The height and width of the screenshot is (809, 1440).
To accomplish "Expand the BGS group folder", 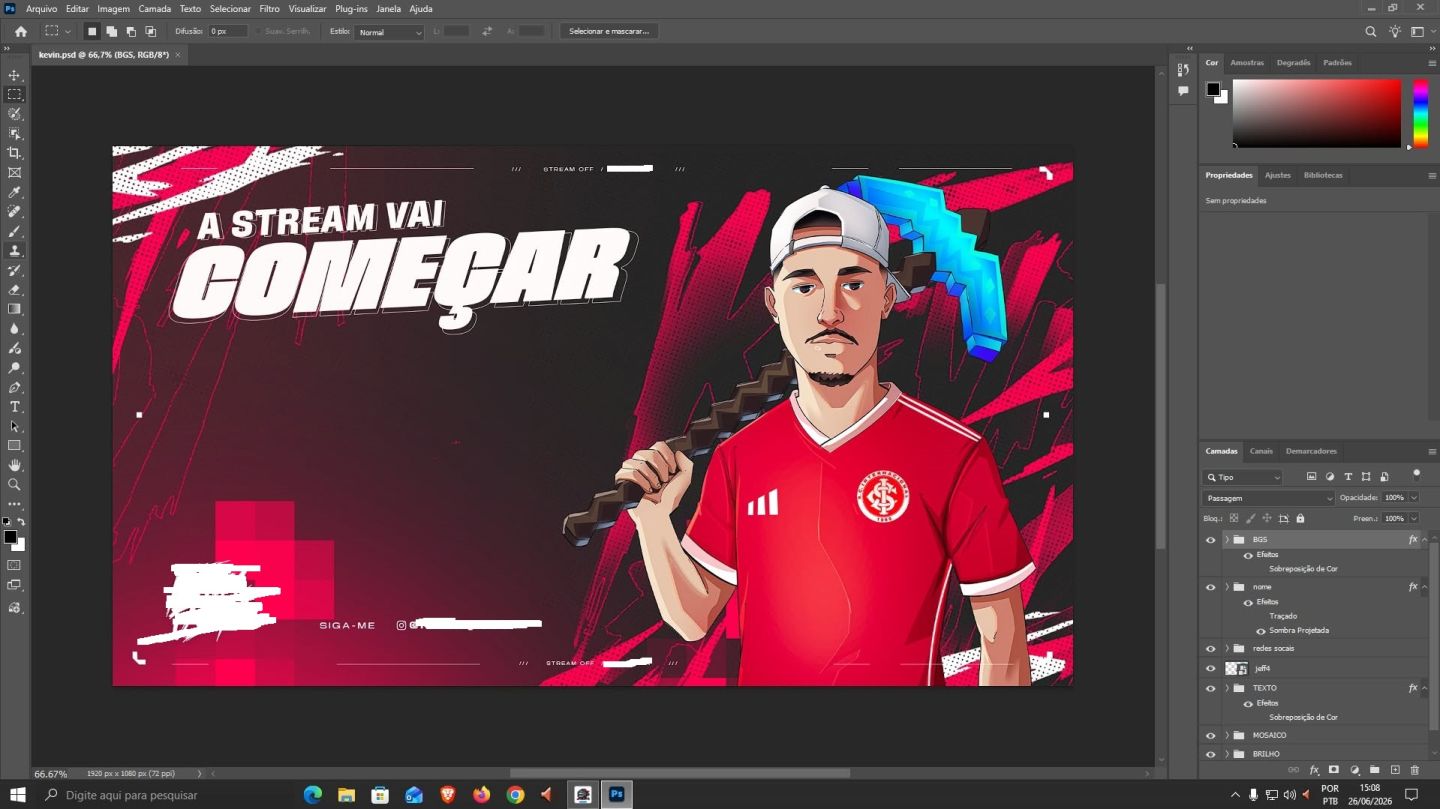I will [1227, 540].
